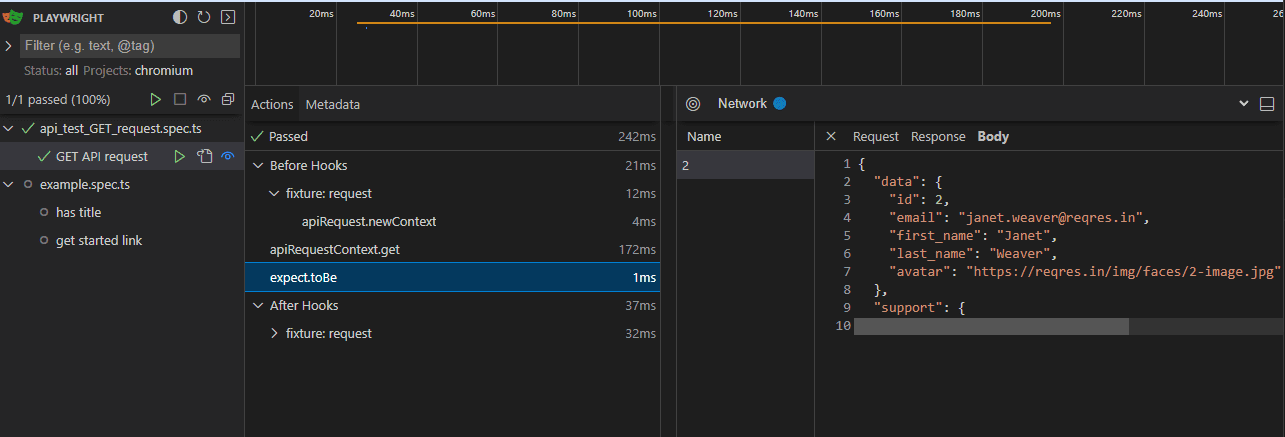The height and width of the screenshot is (437, 1285).
Task: Toggle the output terminal icon
Action: click(228, 17)
